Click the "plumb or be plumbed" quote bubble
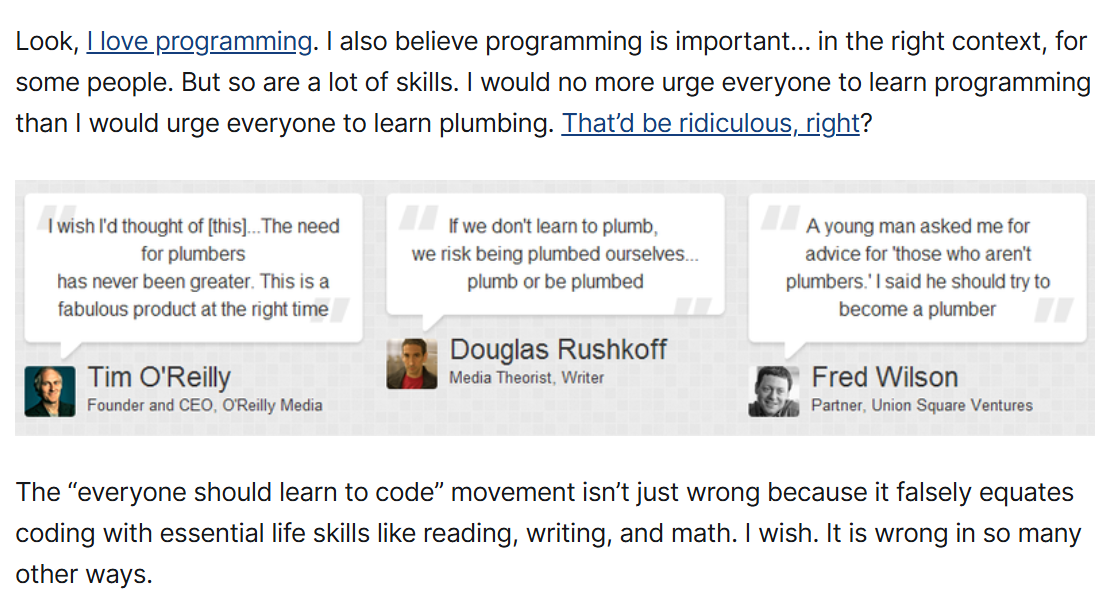 (555, 254)
